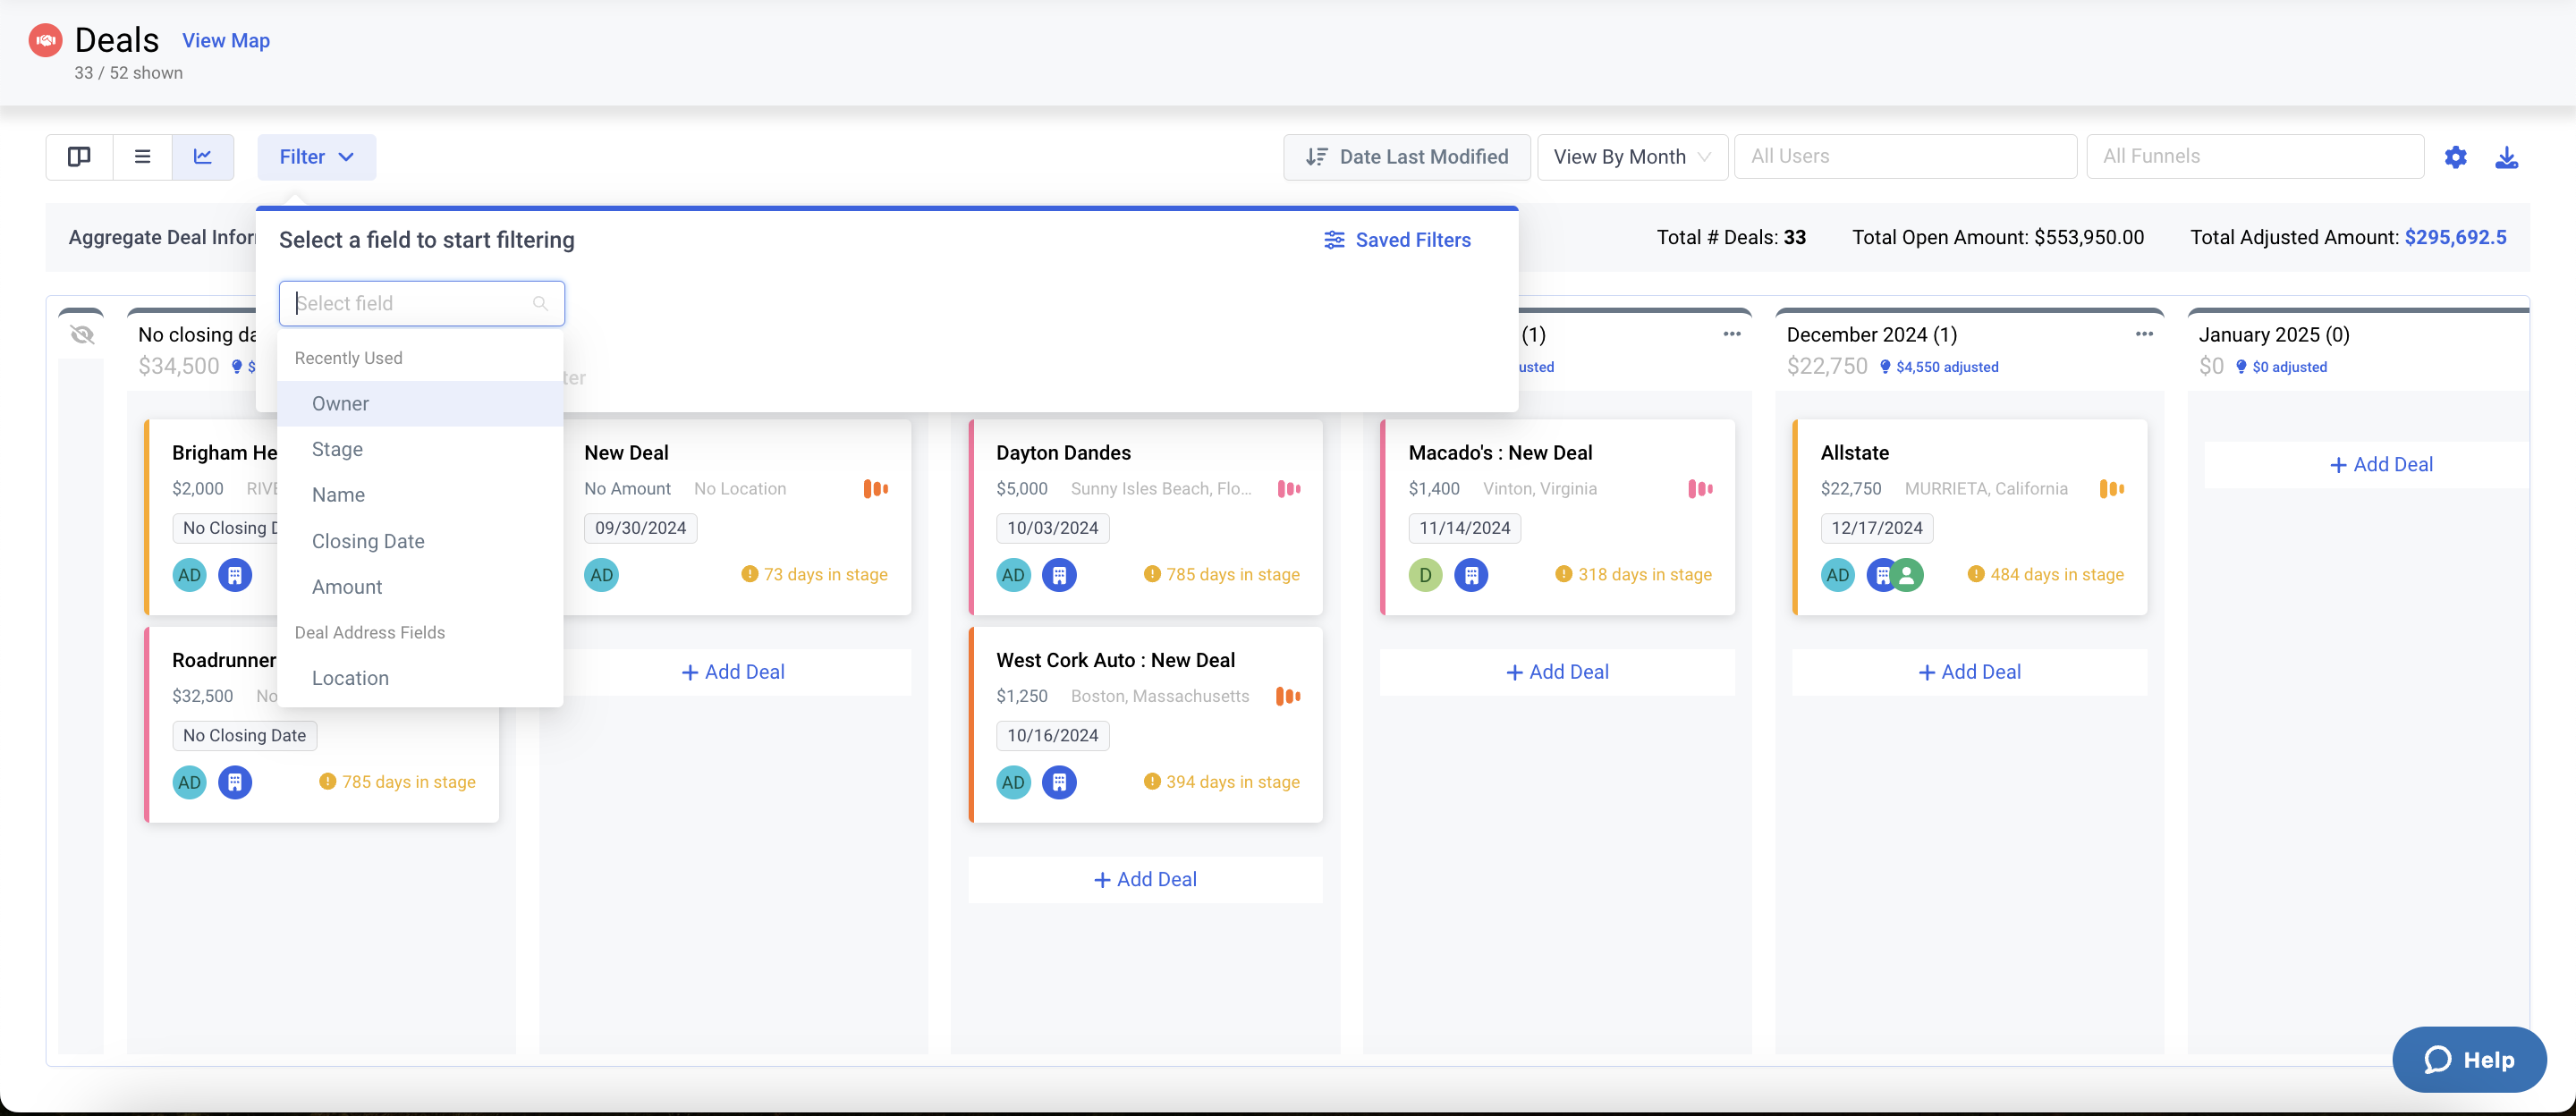This screenshot has width=2576, height=1116.
Task: Open Dayton Dandes deal title
Action: tap(1063, 453)
